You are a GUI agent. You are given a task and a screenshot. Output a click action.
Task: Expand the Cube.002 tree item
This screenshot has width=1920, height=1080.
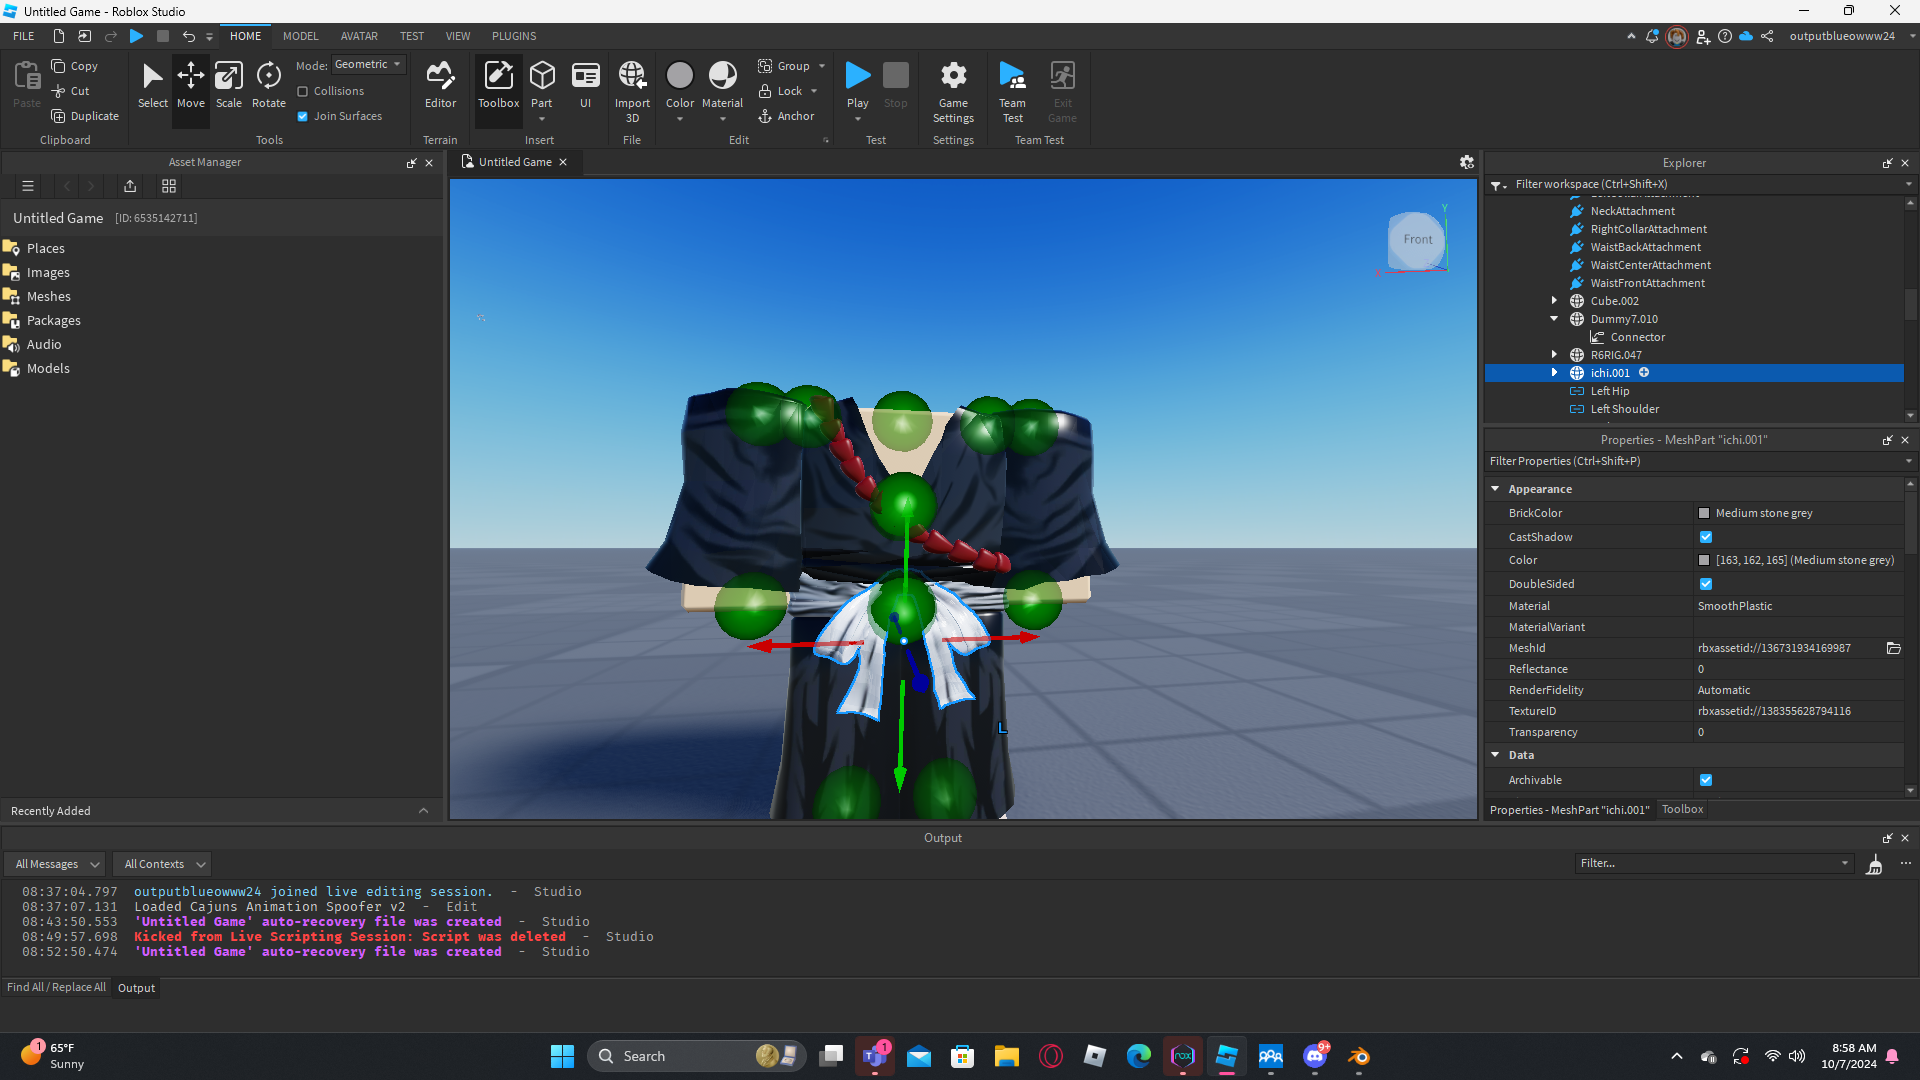[1554, 300]
